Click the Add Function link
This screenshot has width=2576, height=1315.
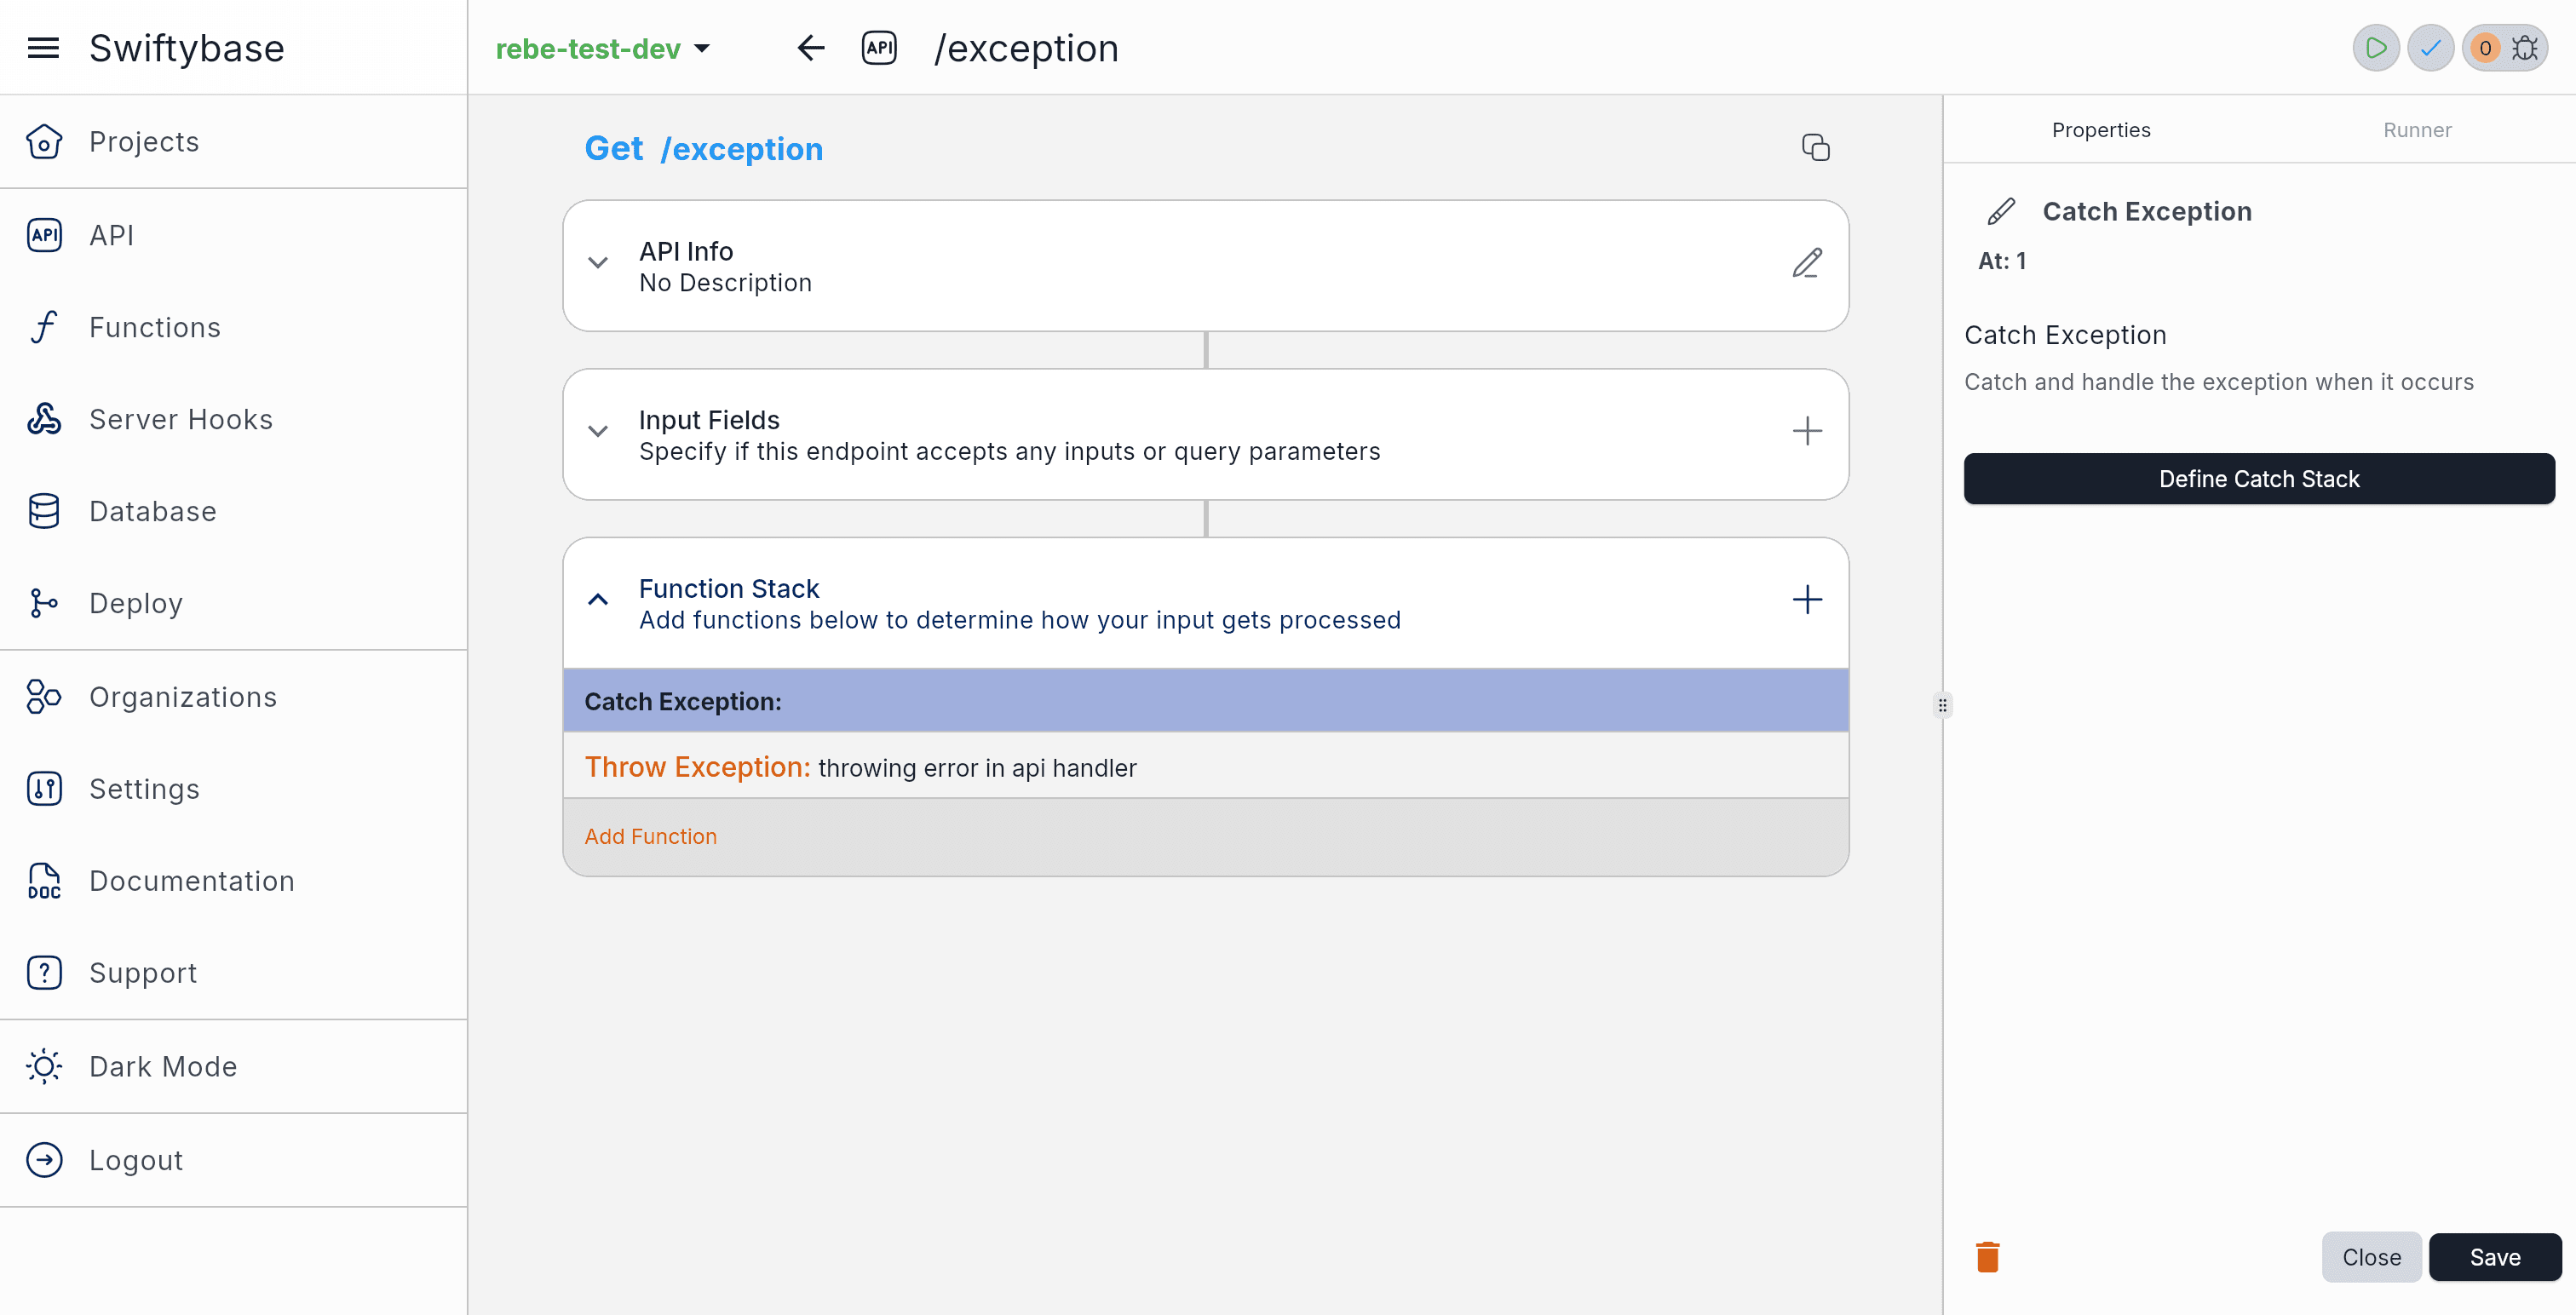point(651,837)
